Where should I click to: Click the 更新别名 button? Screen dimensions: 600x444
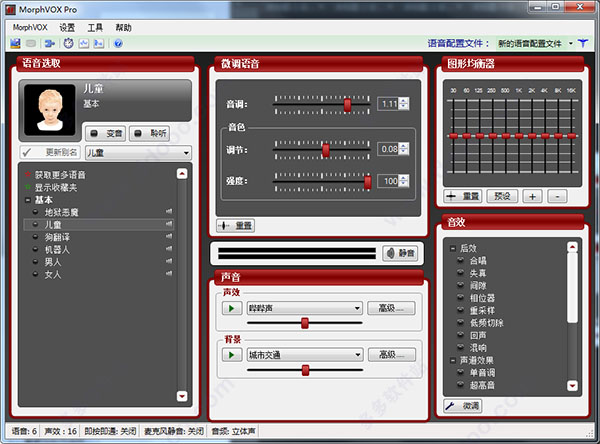point(50,152)
